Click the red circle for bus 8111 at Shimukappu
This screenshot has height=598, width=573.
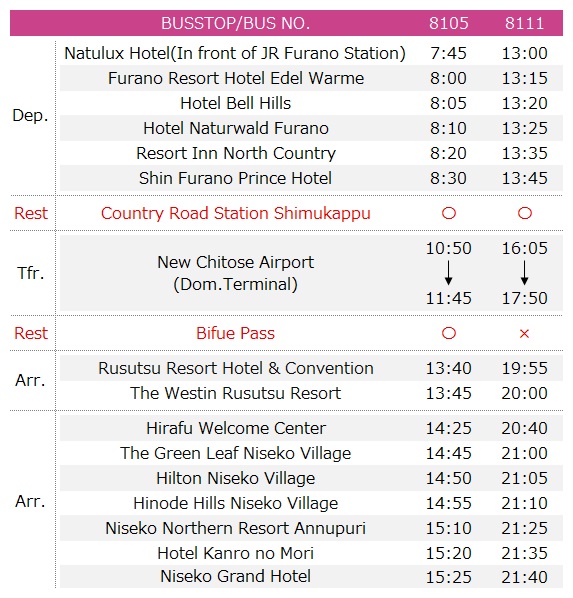pos(525,213)
